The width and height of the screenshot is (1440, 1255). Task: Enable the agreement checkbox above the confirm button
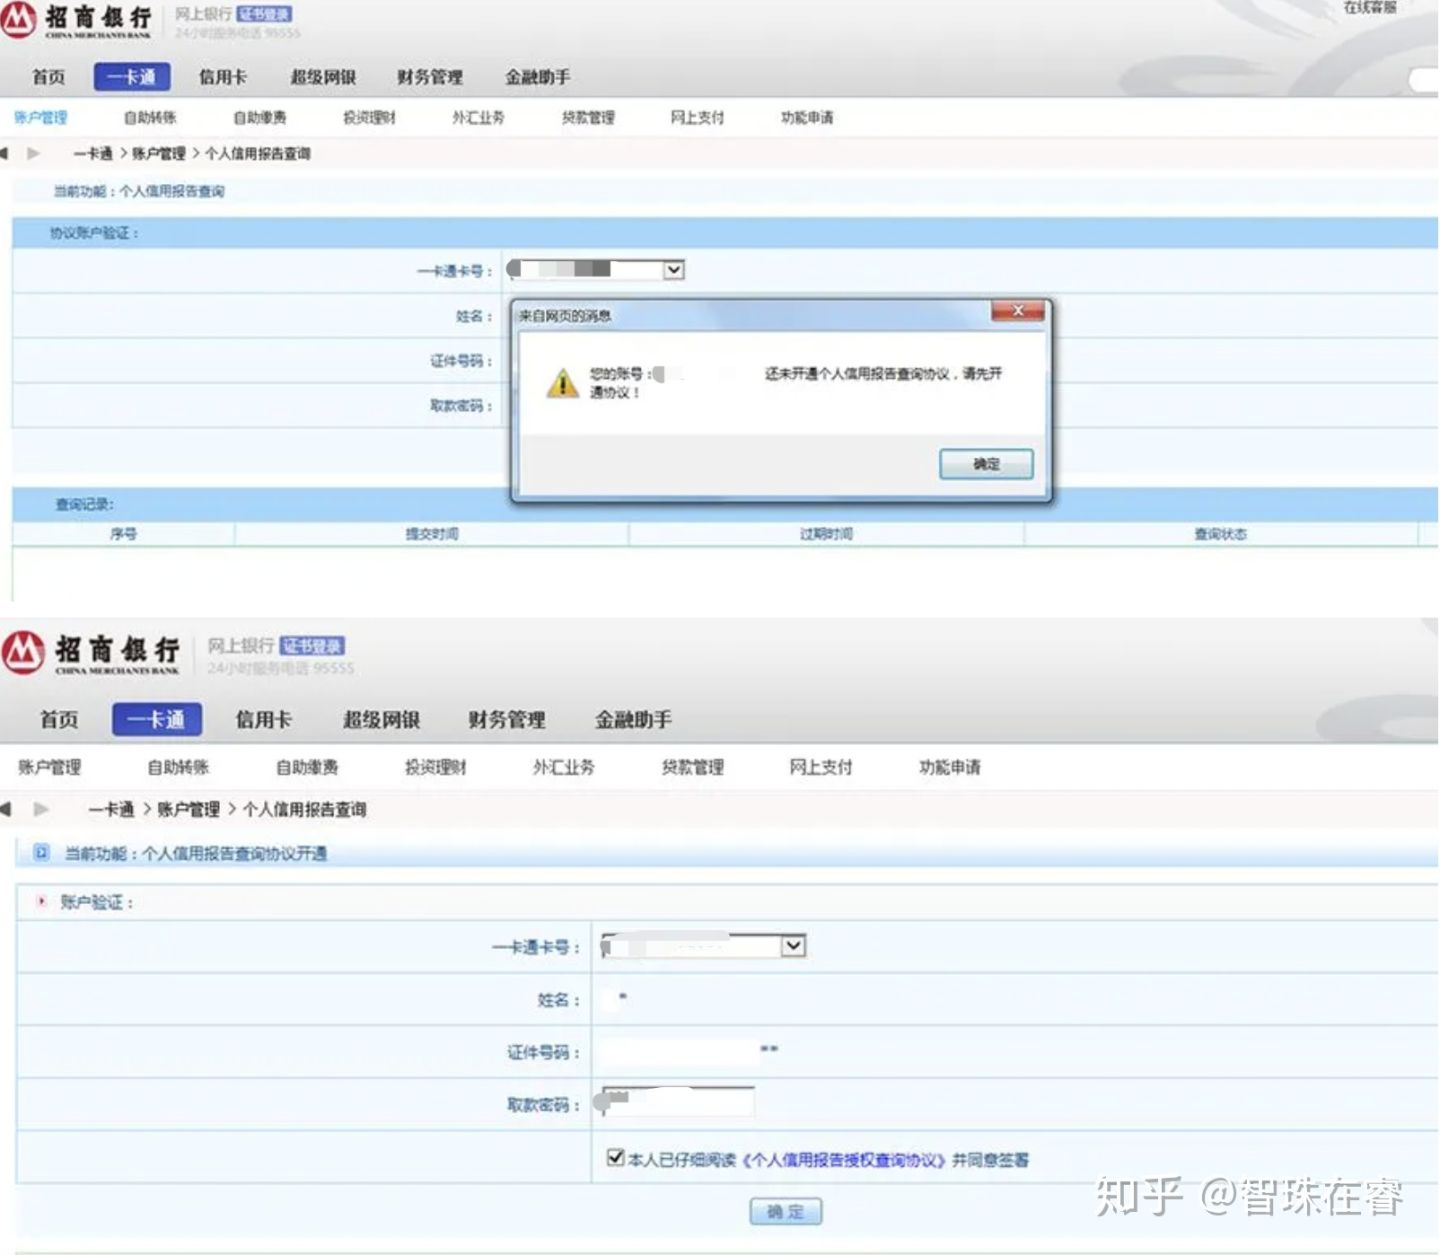(614, 1159)
